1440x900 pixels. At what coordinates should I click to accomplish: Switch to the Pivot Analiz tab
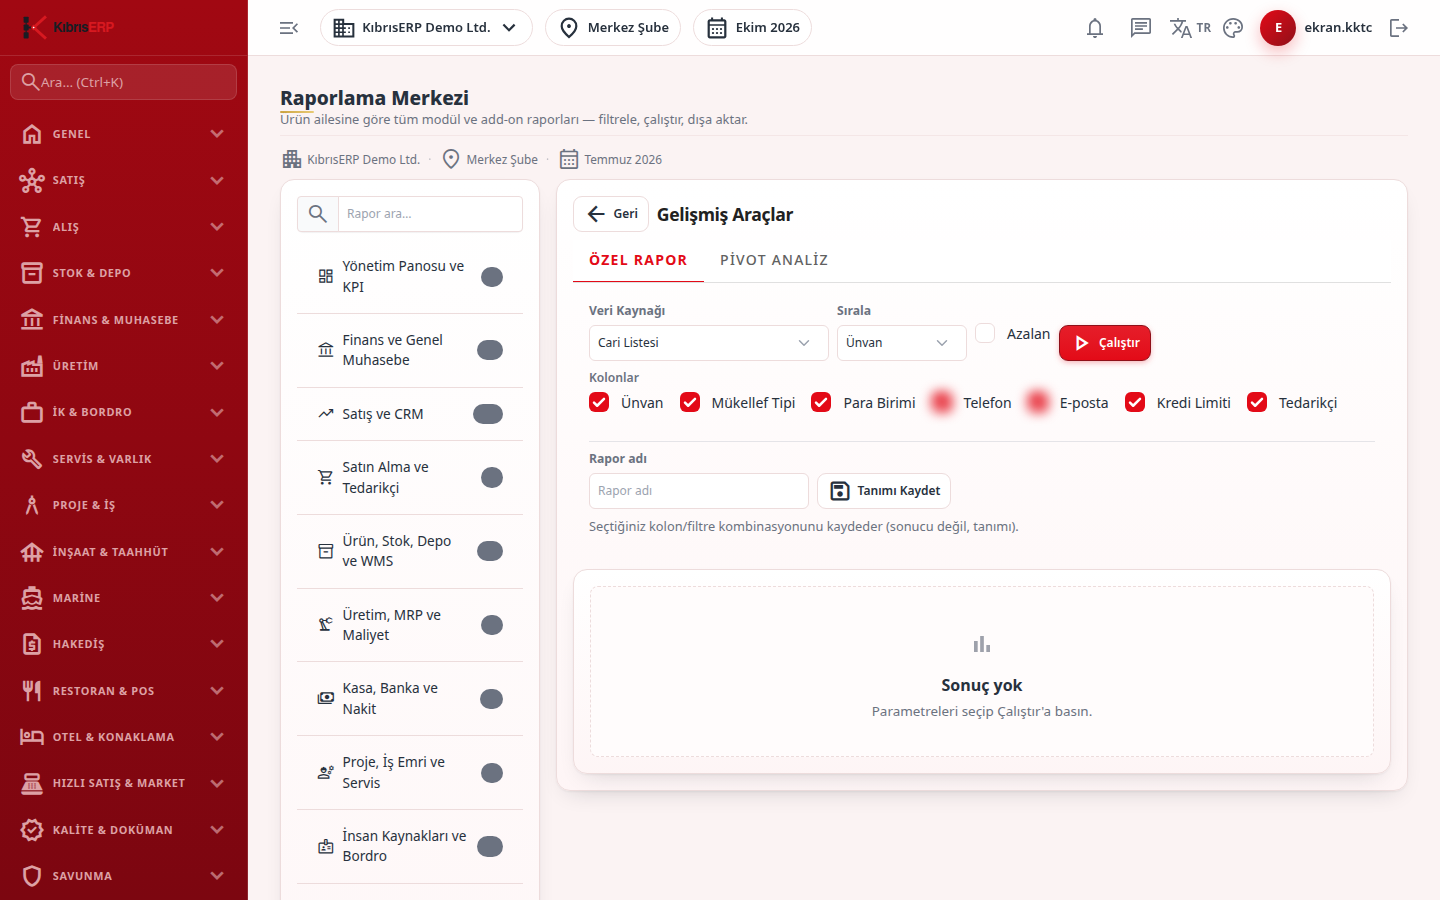coord(774,260)
